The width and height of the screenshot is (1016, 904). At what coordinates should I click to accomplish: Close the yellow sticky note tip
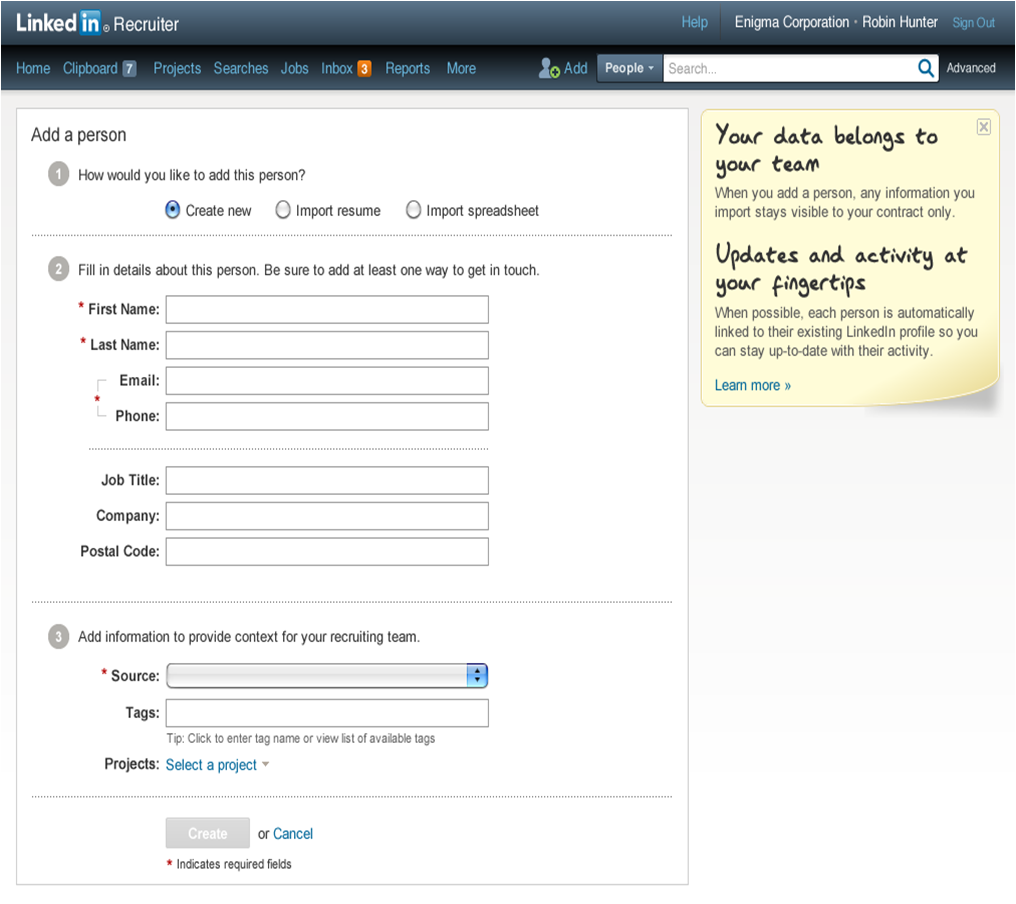point(983,126)
